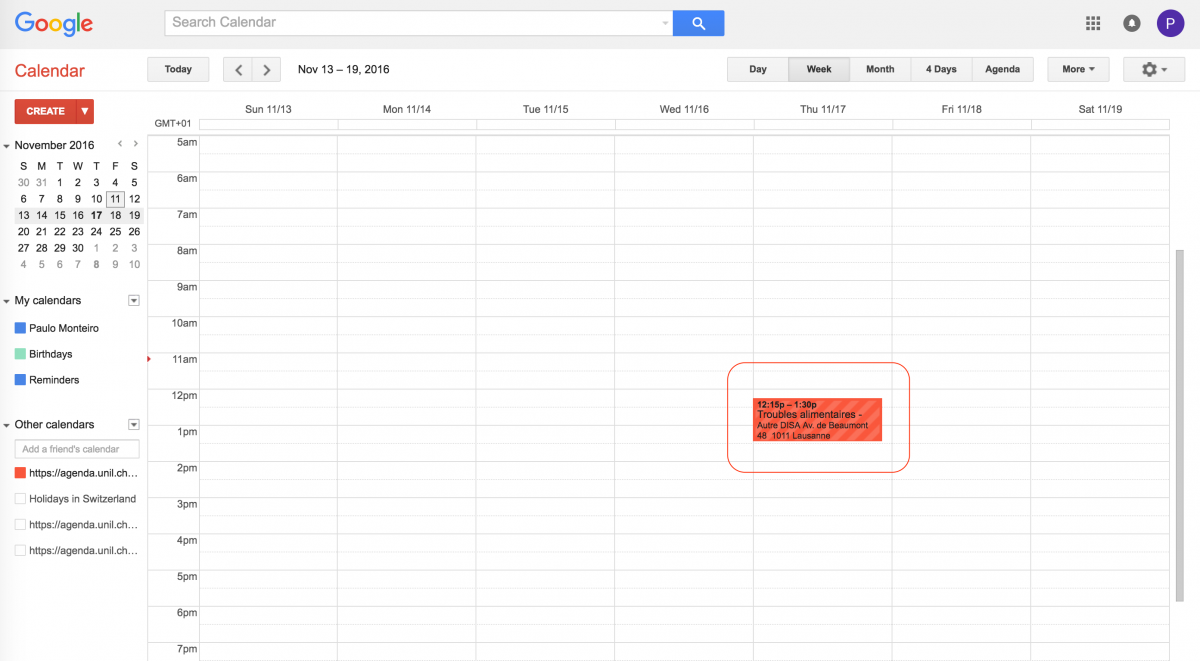Click the red agenda.unil.ch calendar color square

20,472
